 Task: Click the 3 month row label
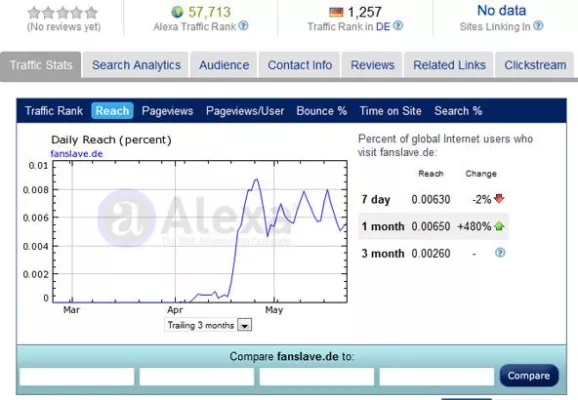click(x=383, y=254)
